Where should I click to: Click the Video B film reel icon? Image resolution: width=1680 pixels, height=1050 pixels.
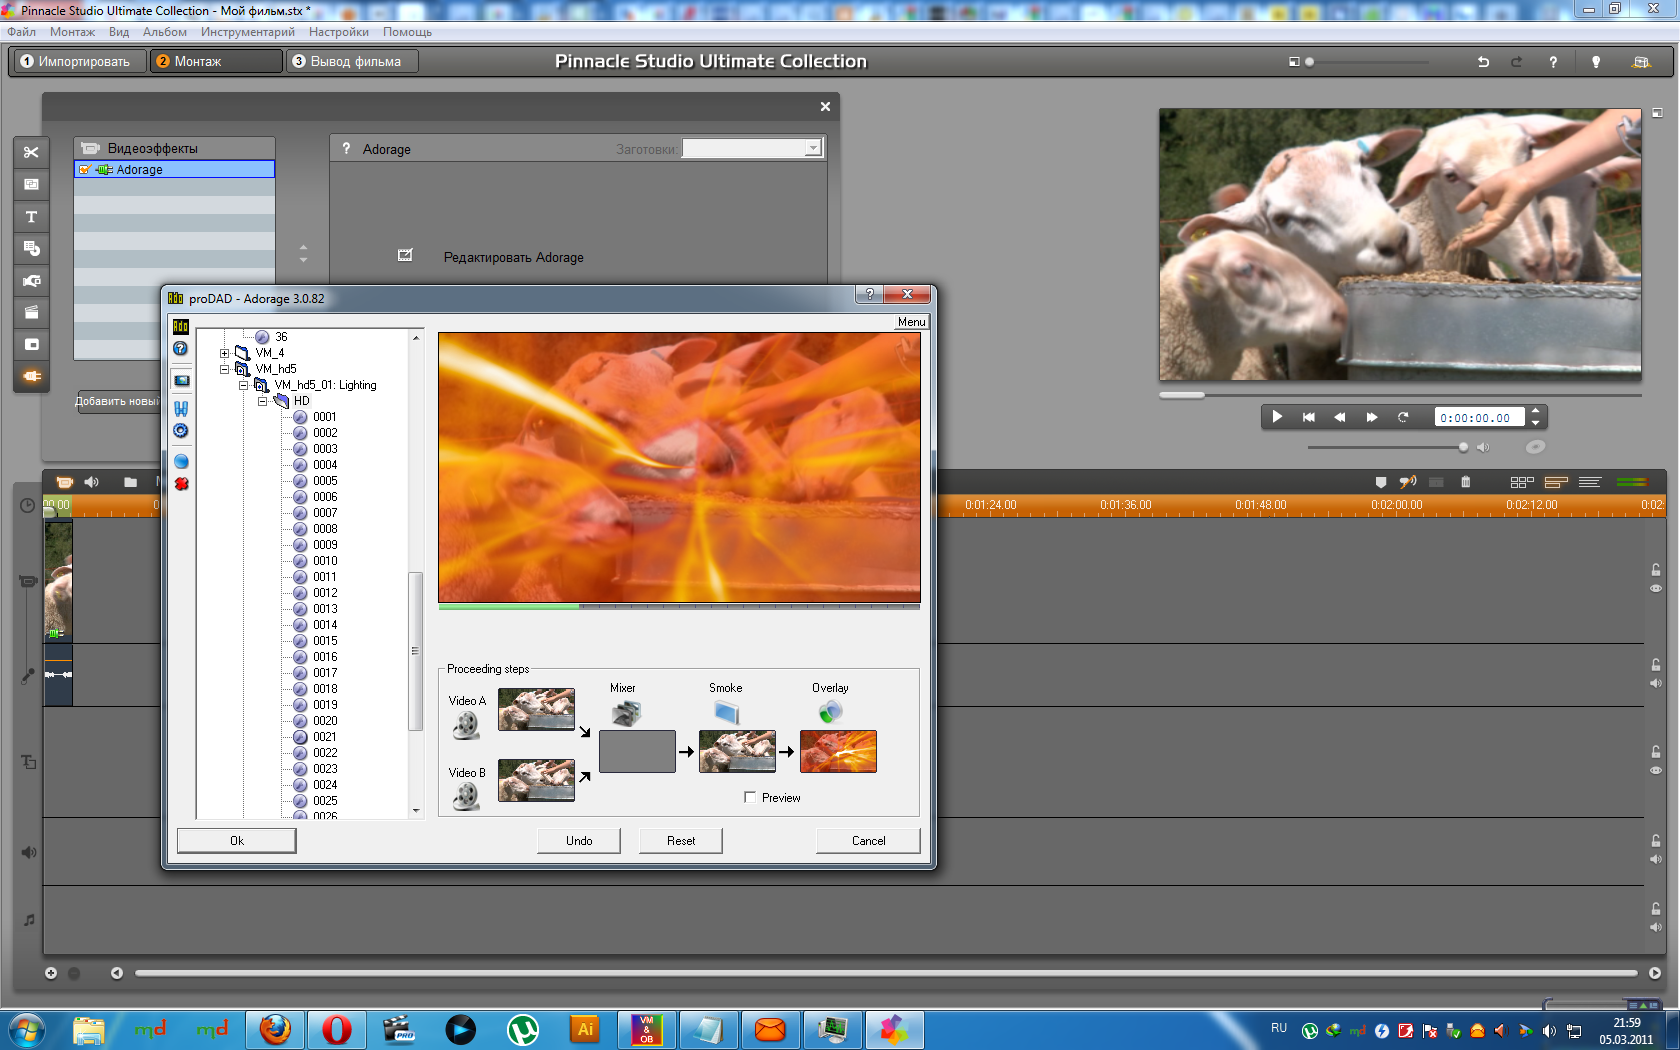click(x=465, y=797)
